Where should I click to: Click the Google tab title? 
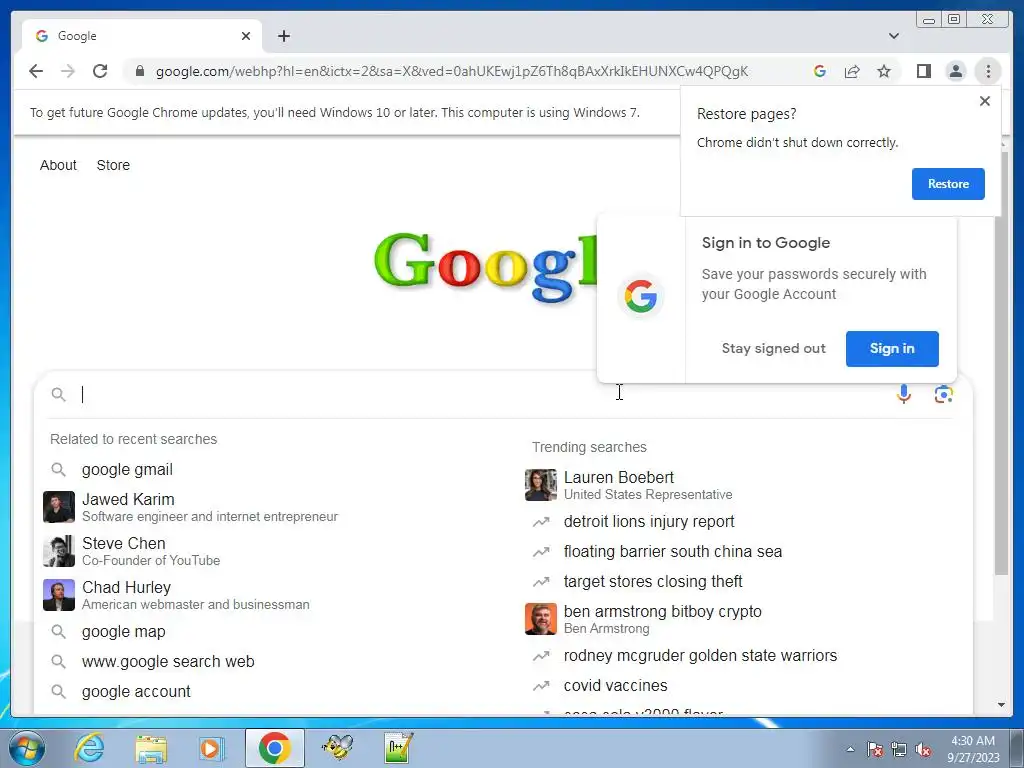tap(77, 36)
